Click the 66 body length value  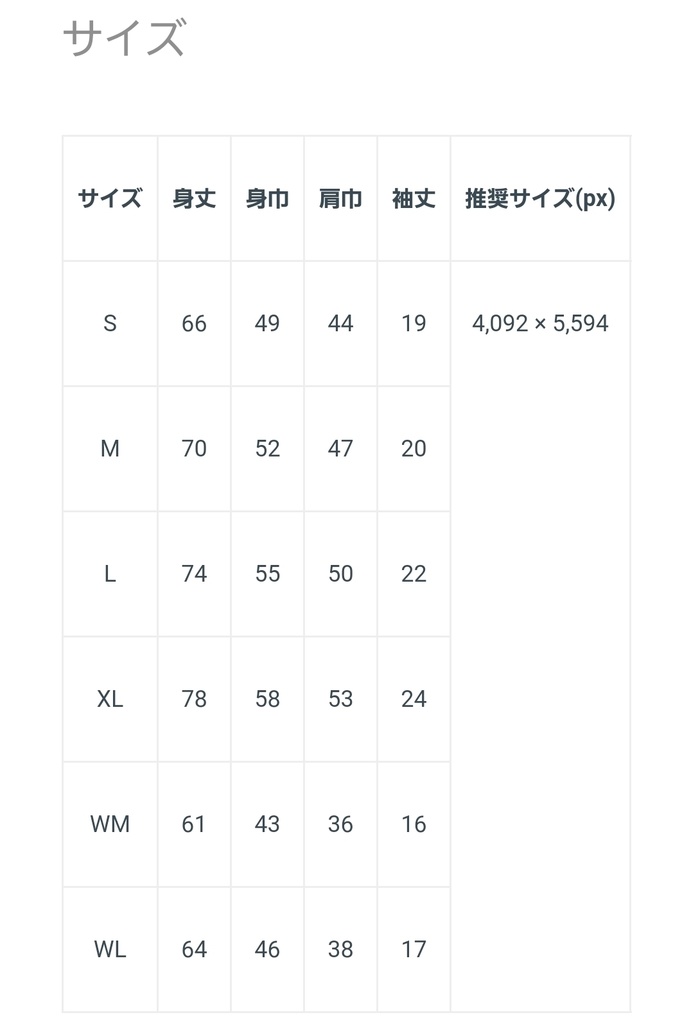pos(194,323)
